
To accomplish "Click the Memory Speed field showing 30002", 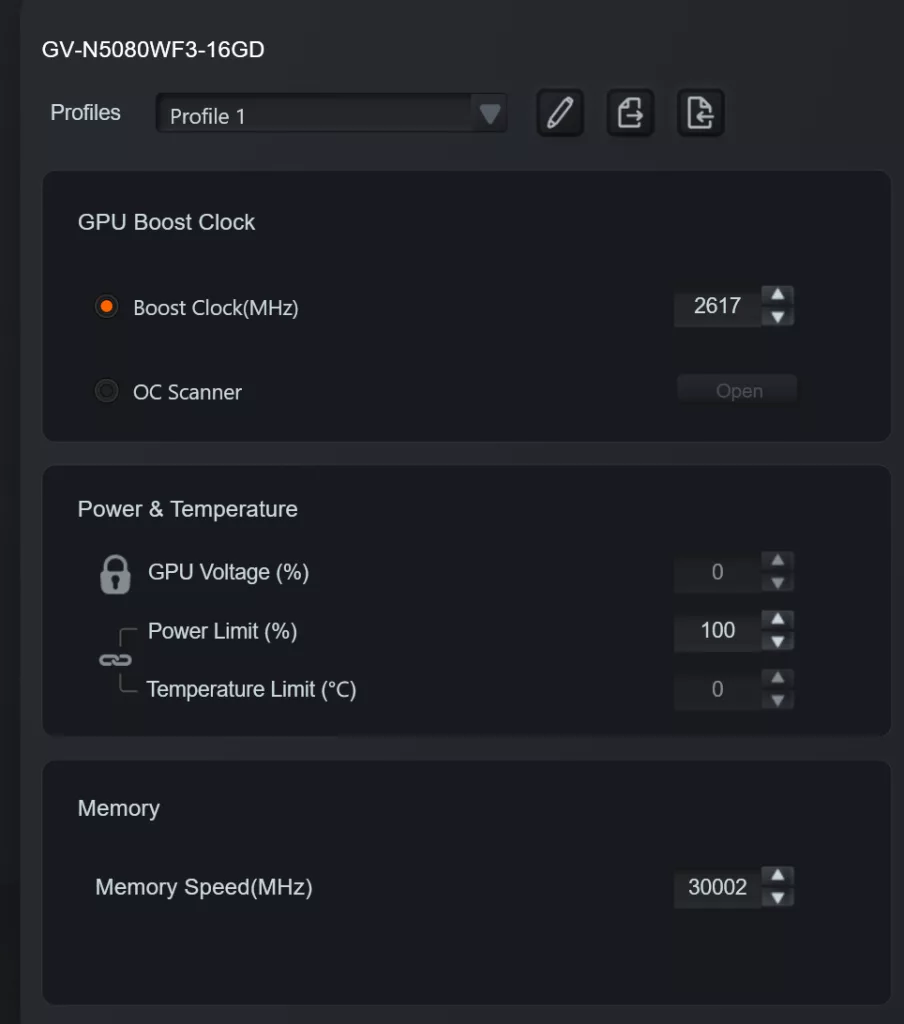I will (718, 886).
